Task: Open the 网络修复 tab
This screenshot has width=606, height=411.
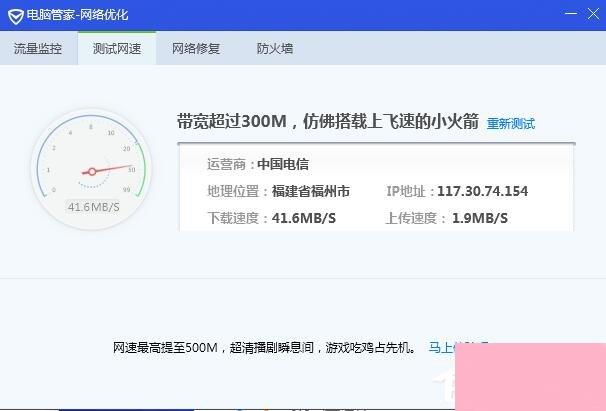Action: click(x=196, y=49)
